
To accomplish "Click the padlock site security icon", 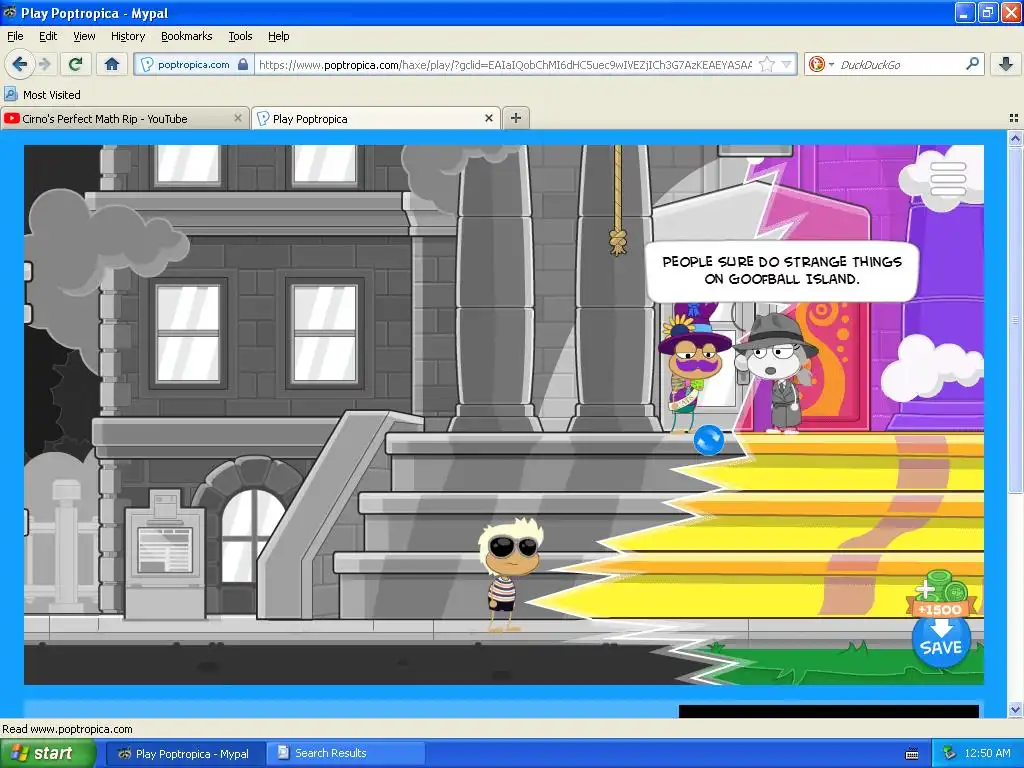I will [x=243, y=64].
